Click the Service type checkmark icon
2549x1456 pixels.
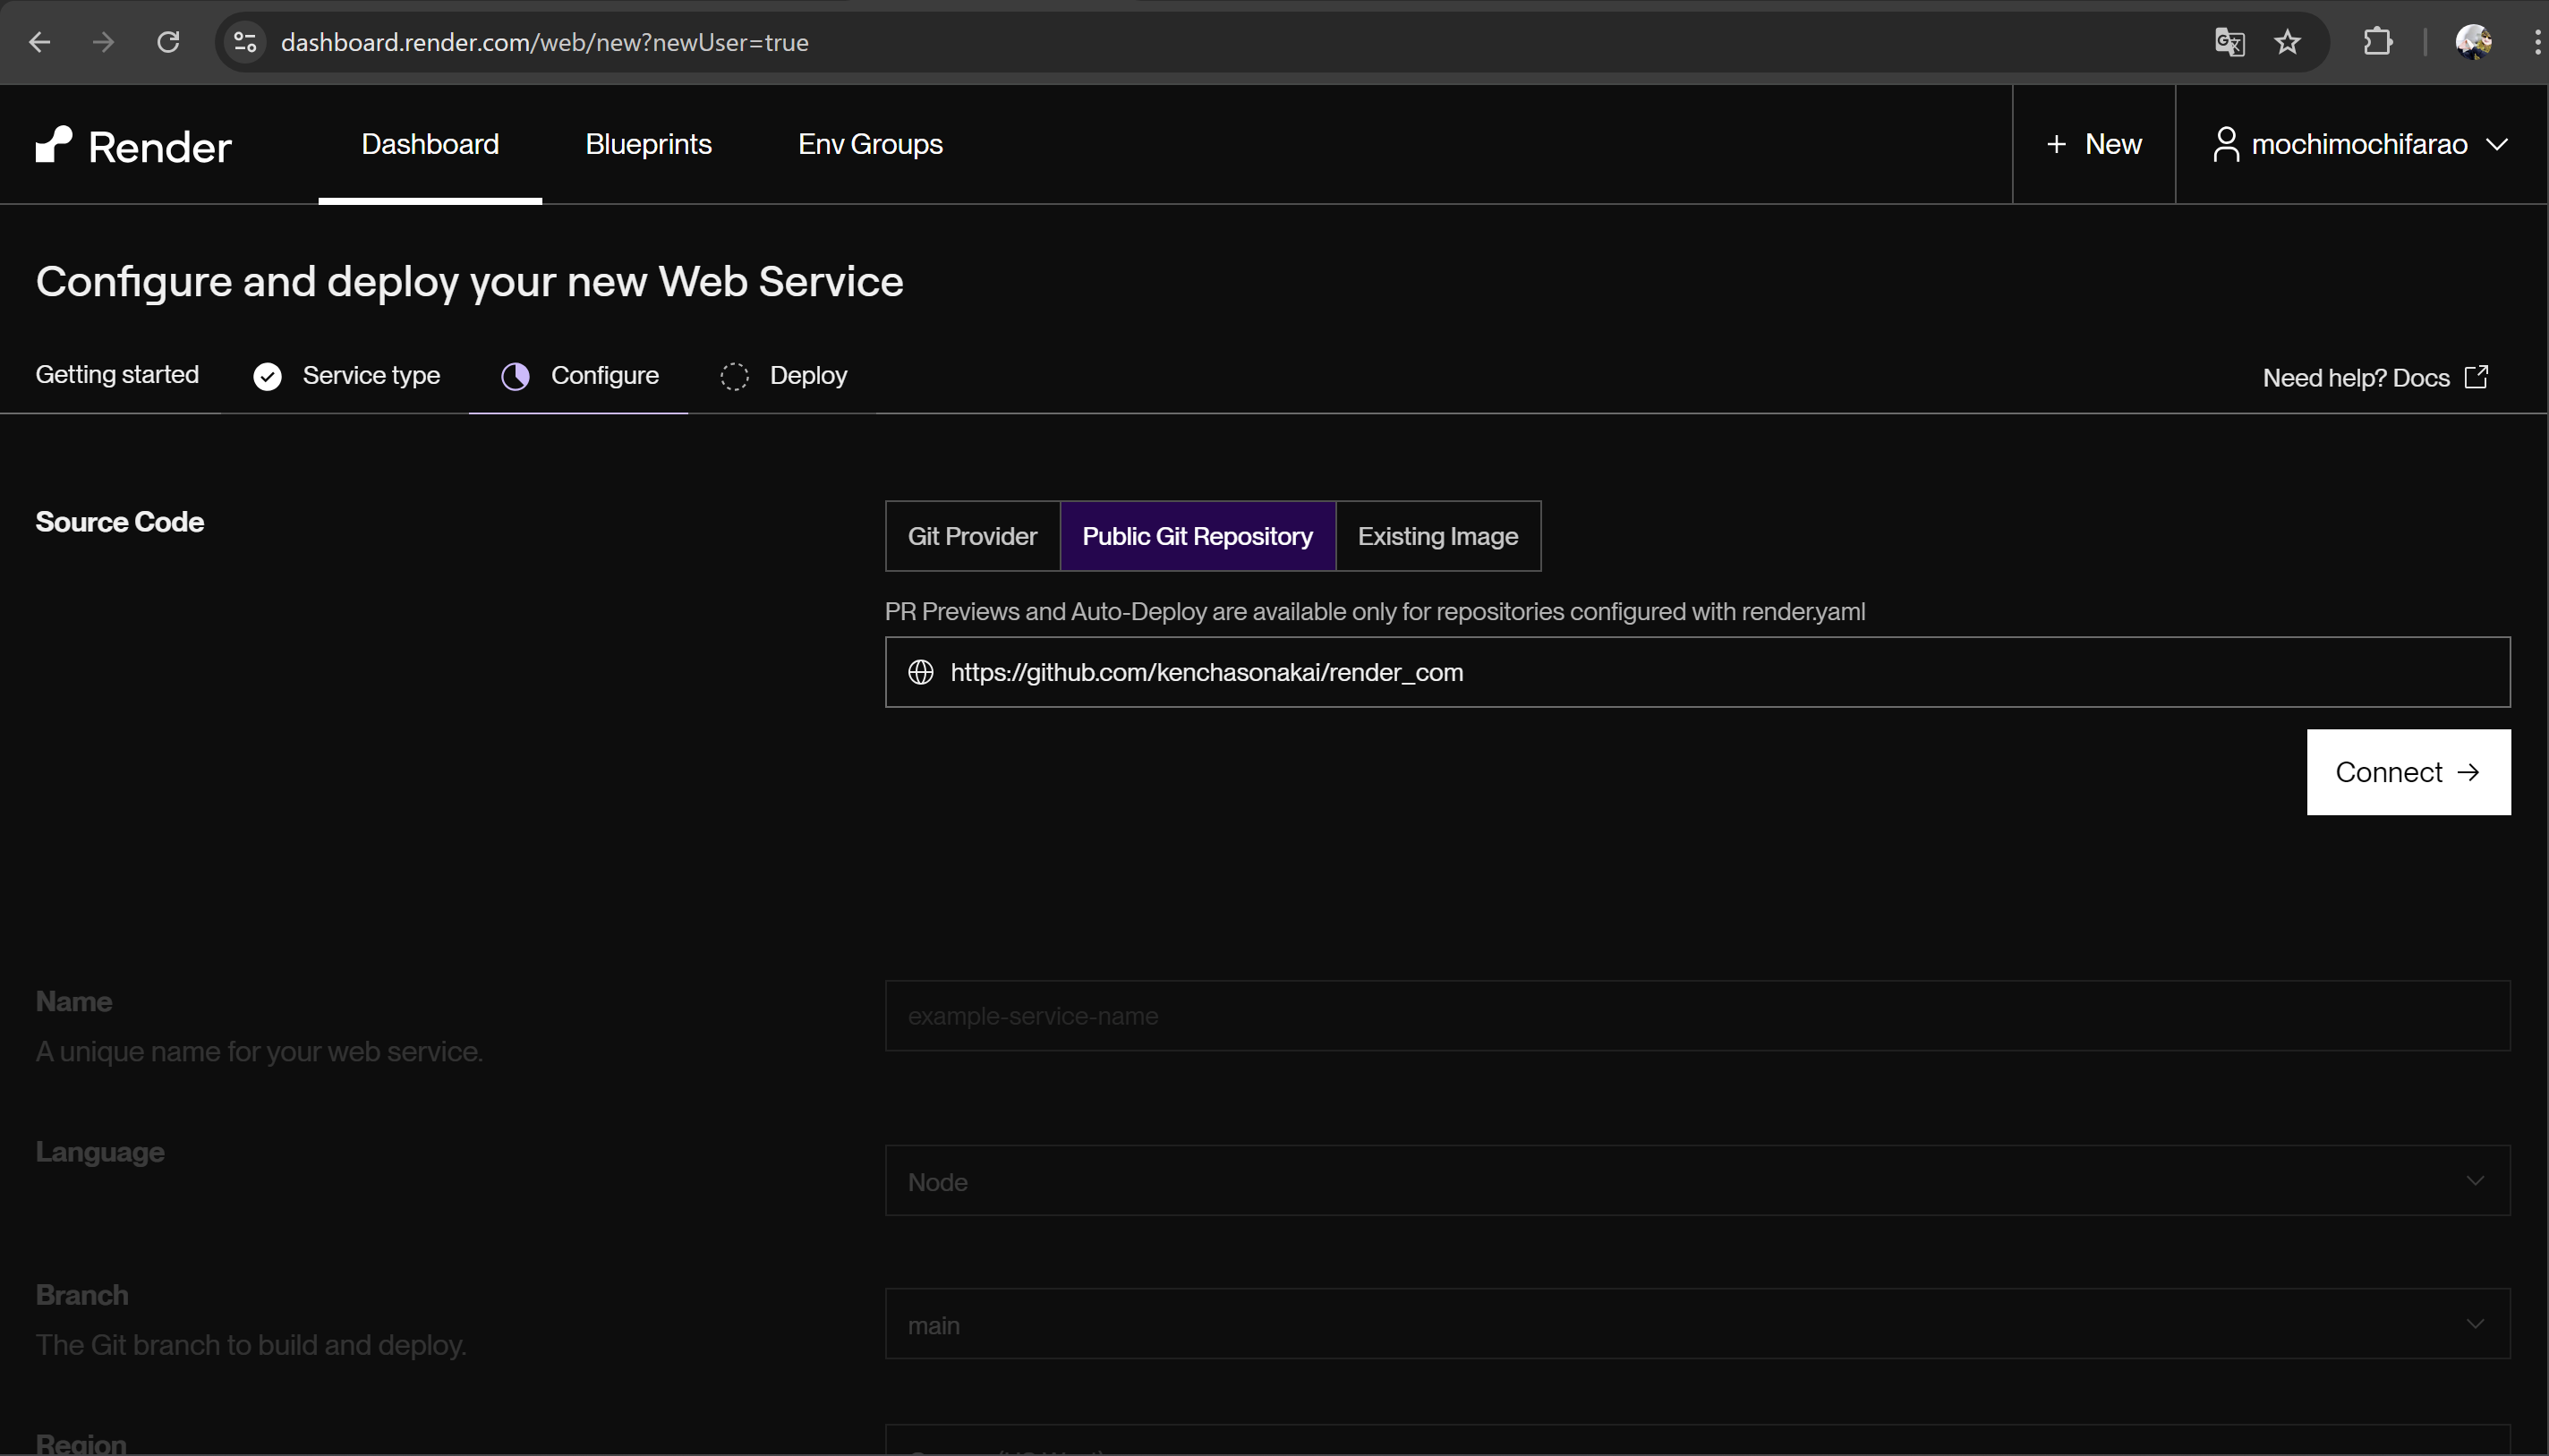click(x=267, y=377)
